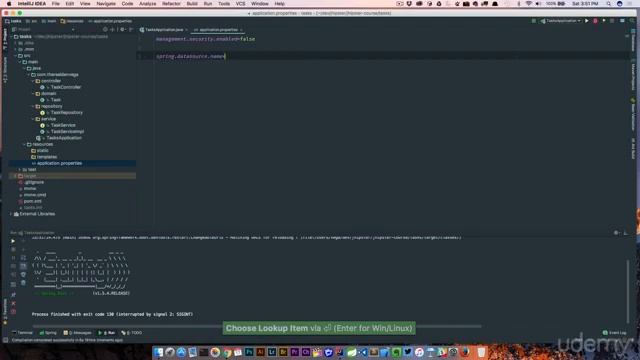Screen dimensions: 640x360
Task: Select the mvnw.cmd file in the tree
Action: (34, 195)
